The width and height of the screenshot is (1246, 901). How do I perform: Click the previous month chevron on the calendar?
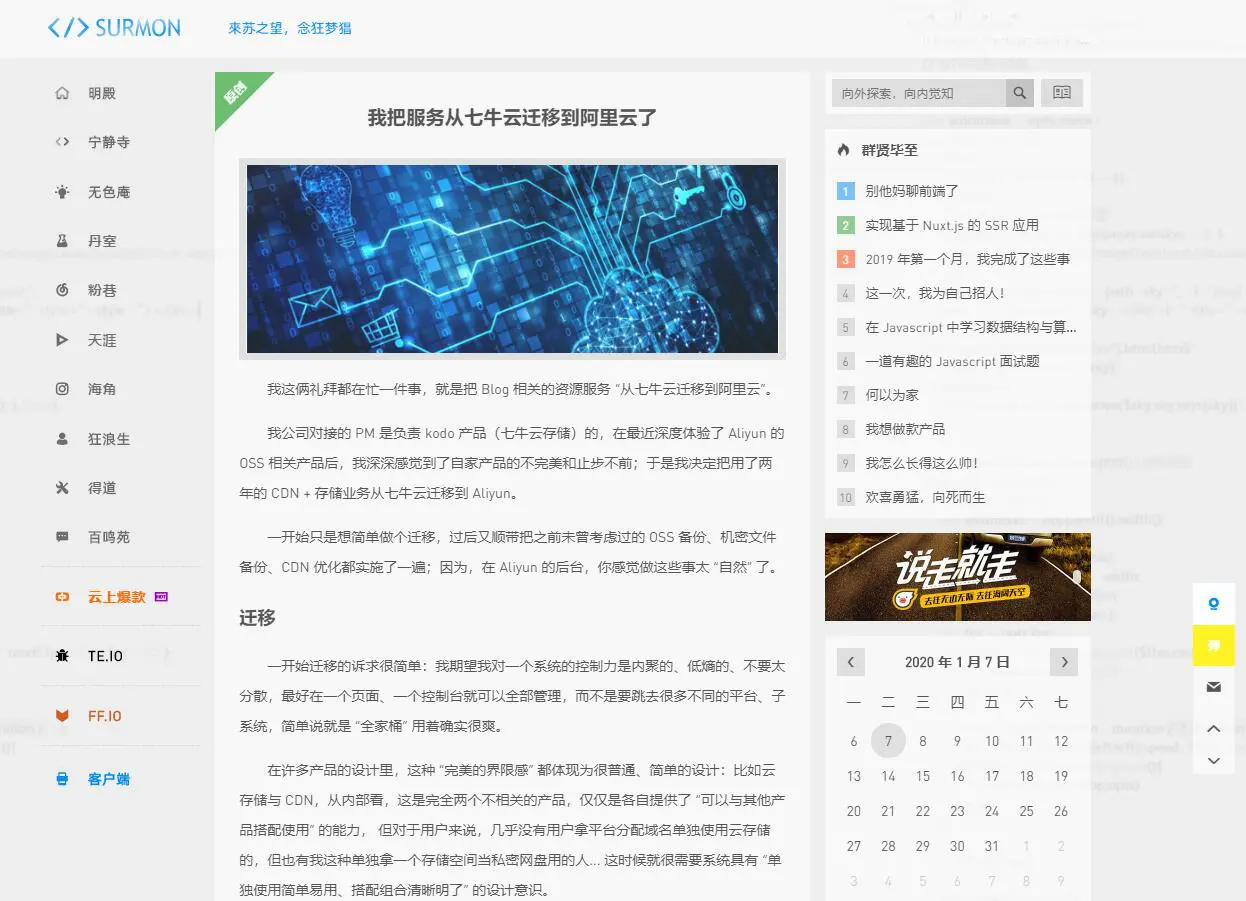[851, 661]
